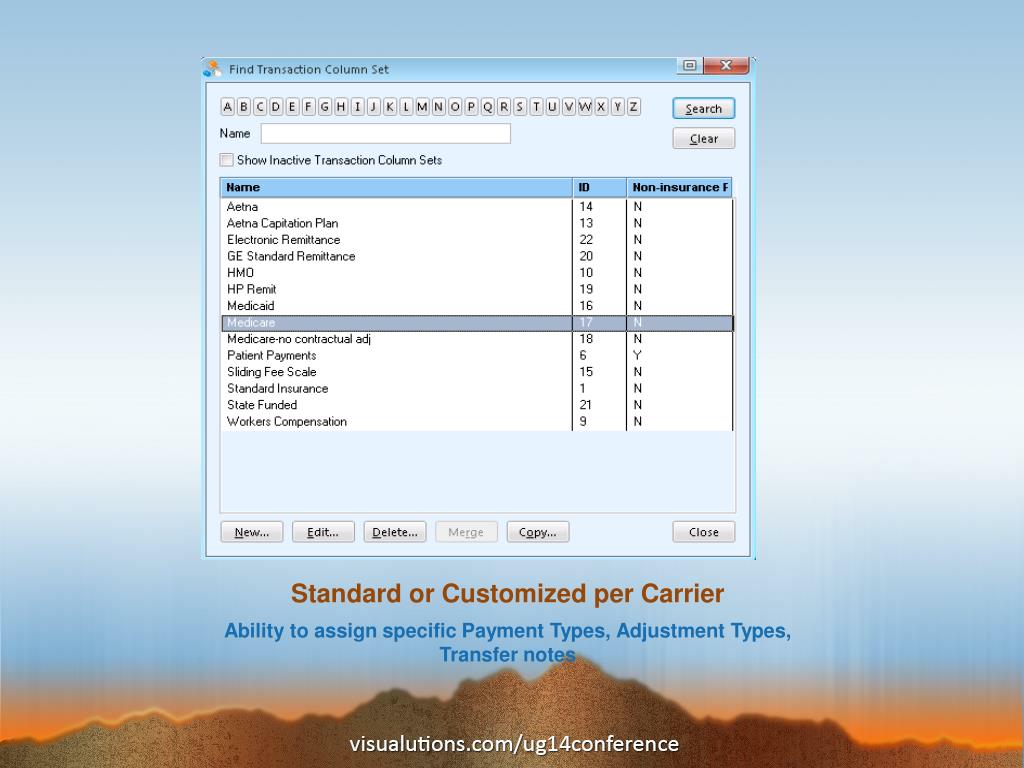Choose the Z letter filter
Viewport: 1024px width, 768px height.
[x=633, y=107]
